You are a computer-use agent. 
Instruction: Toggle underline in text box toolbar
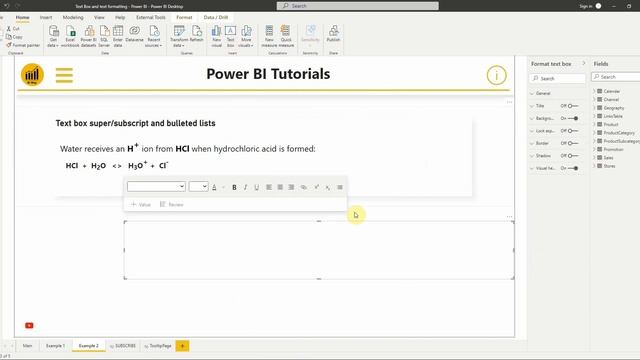pos(256,187)
